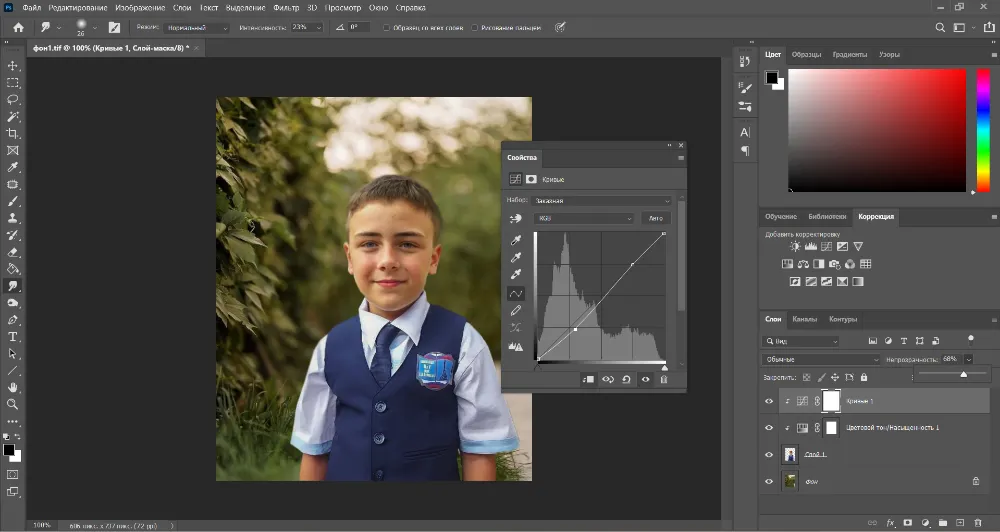1000x532 pixels.
Task: Toggle visibility of Кривые 1 layer
Action: (768, 401)
